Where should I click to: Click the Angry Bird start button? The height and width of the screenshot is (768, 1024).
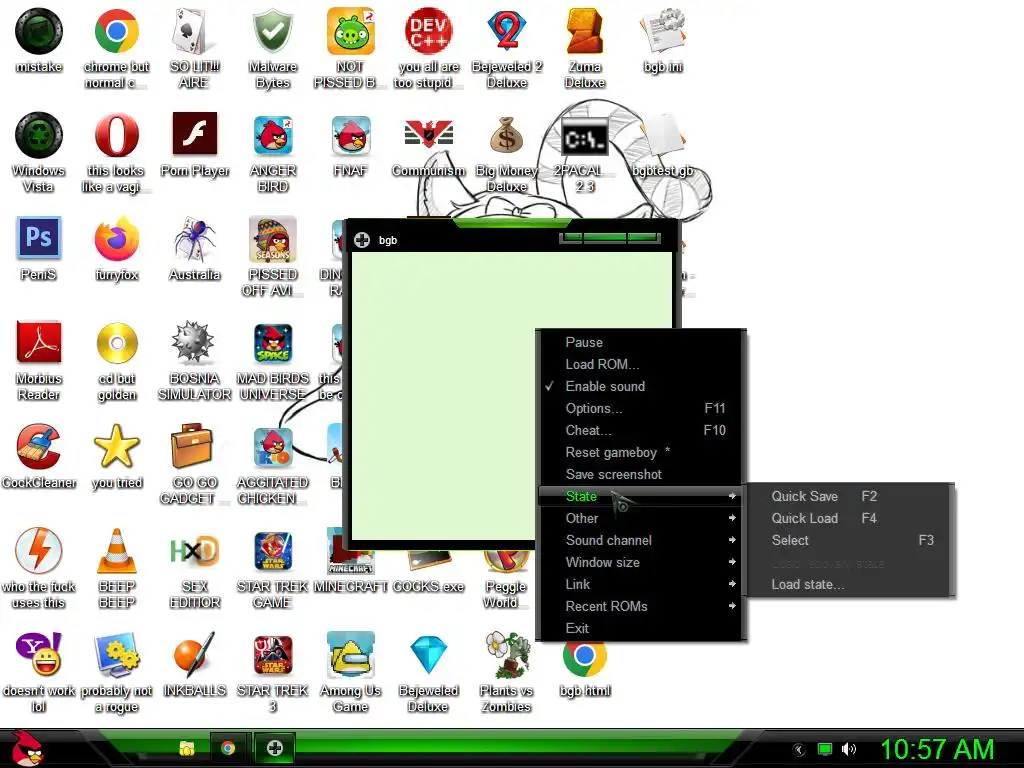[x=26, y=748]
